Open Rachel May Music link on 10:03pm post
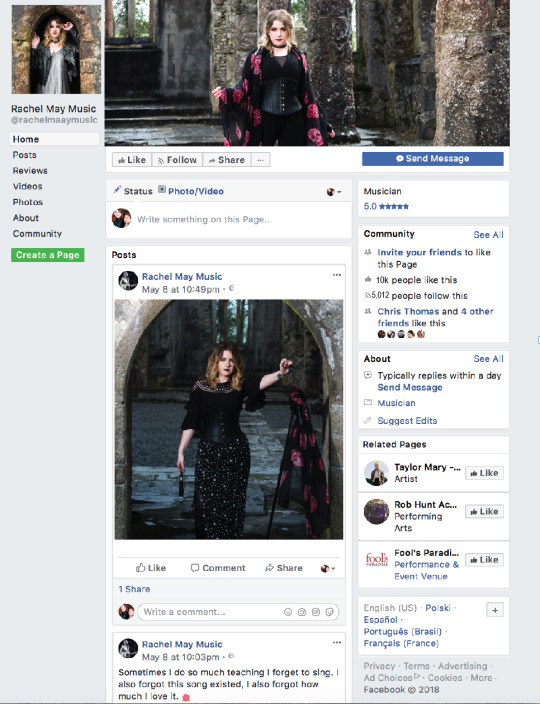Image resolution: width=540 pixels, height=705 pixels. tap(182, 644)
